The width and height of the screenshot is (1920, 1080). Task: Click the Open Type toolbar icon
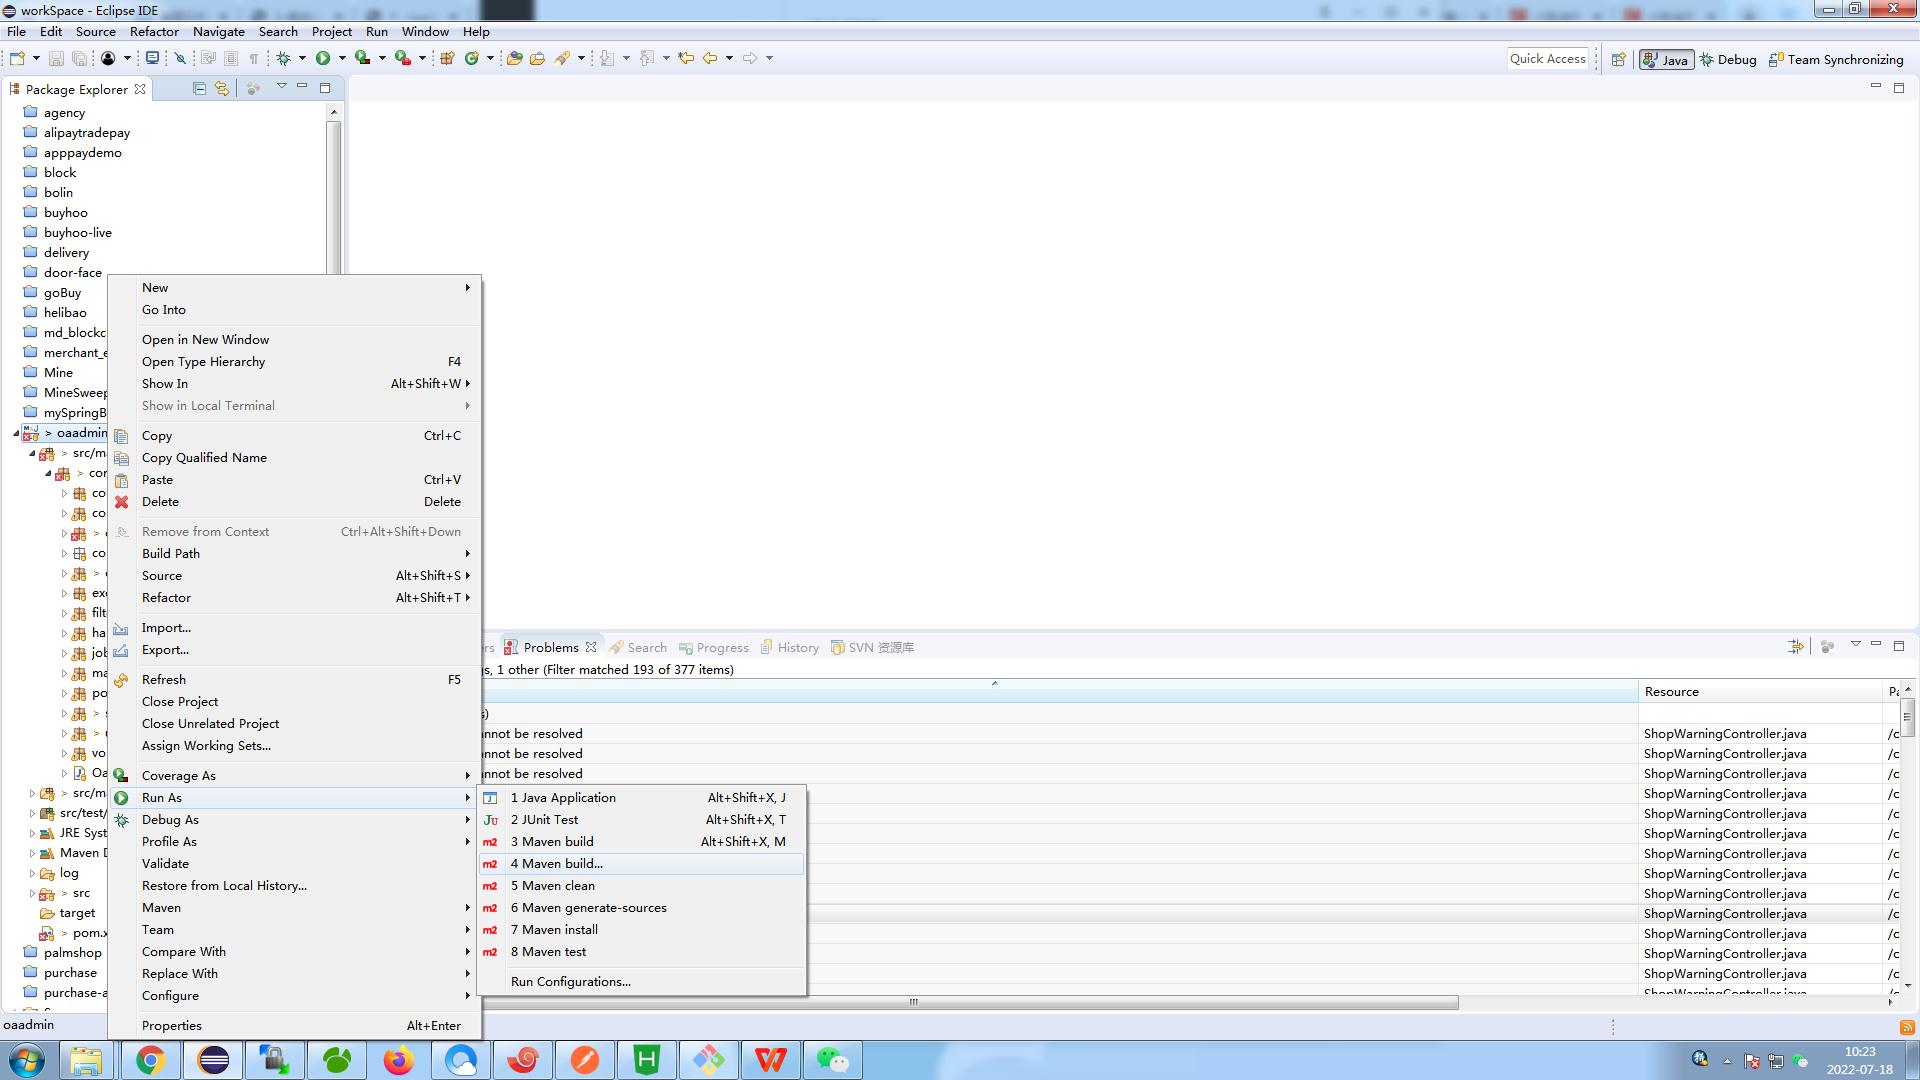(514, 58)
